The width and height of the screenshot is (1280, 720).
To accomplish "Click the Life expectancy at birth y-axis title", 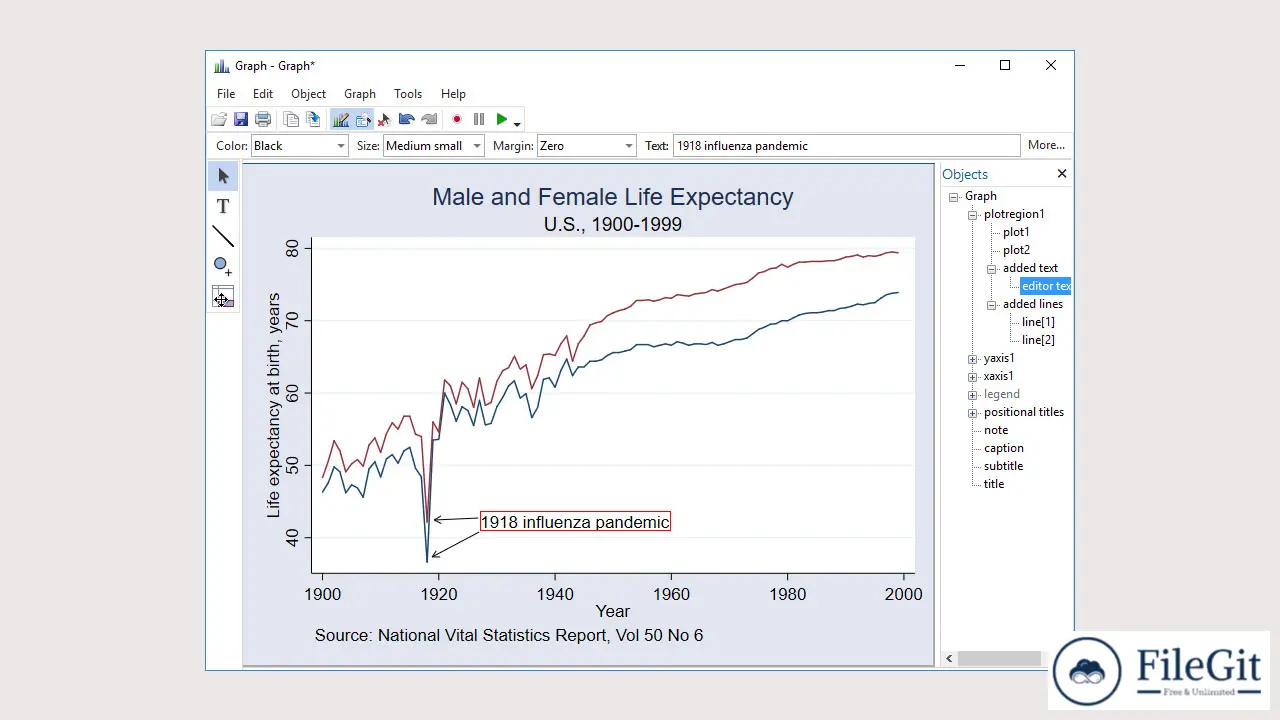I will [x=274, y=405].
